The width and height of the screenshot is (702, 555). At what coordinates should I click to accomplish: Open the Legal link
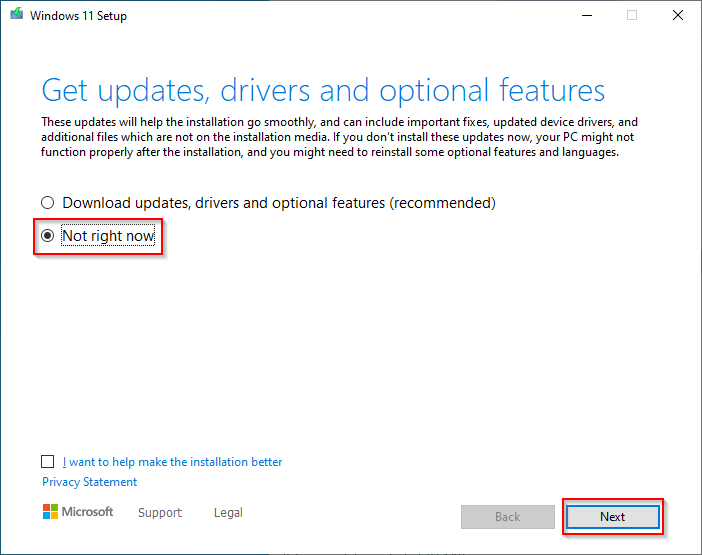point(228,512)
